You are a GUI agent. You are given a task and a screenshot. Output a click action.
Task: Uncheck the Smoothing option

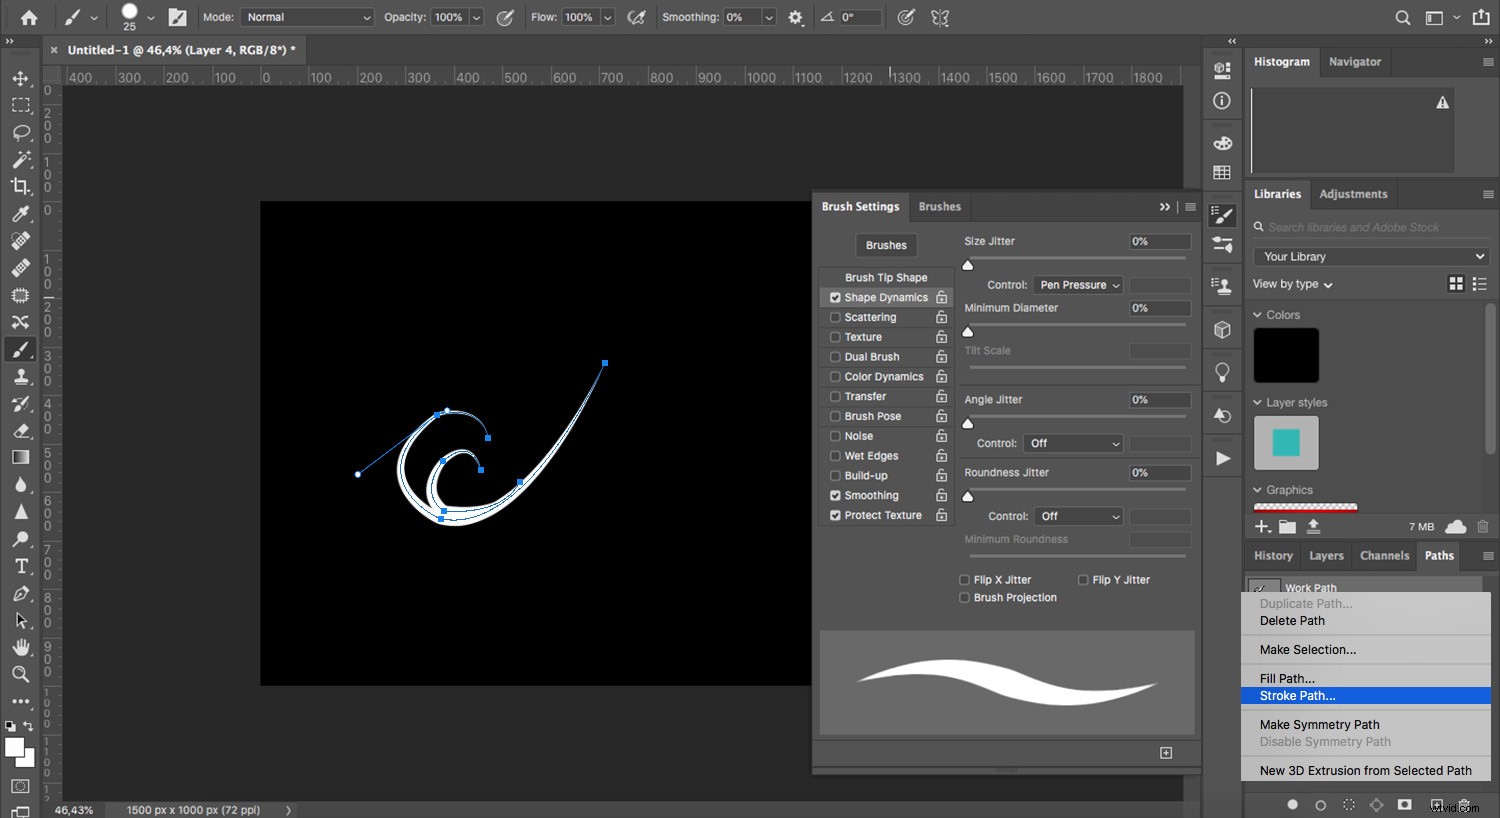[x=835, y=495]
